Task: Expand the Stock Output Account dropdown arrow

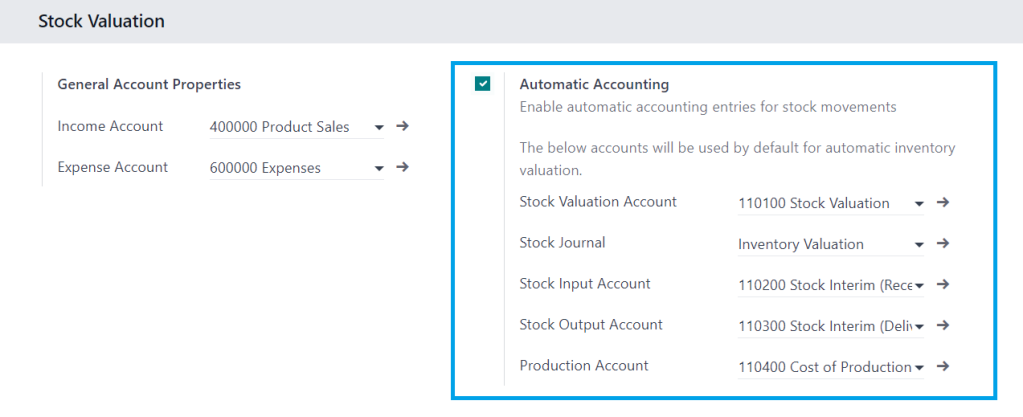Action: (919, 326)
